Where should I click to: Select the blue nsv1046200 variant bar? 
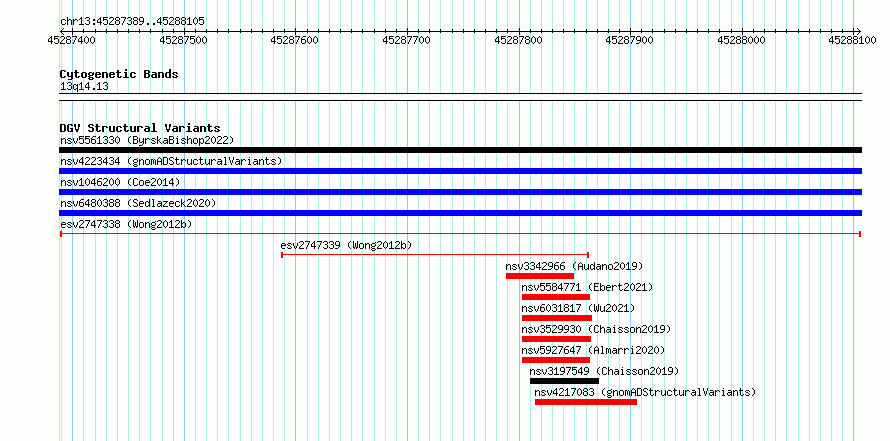pos(460,192)
